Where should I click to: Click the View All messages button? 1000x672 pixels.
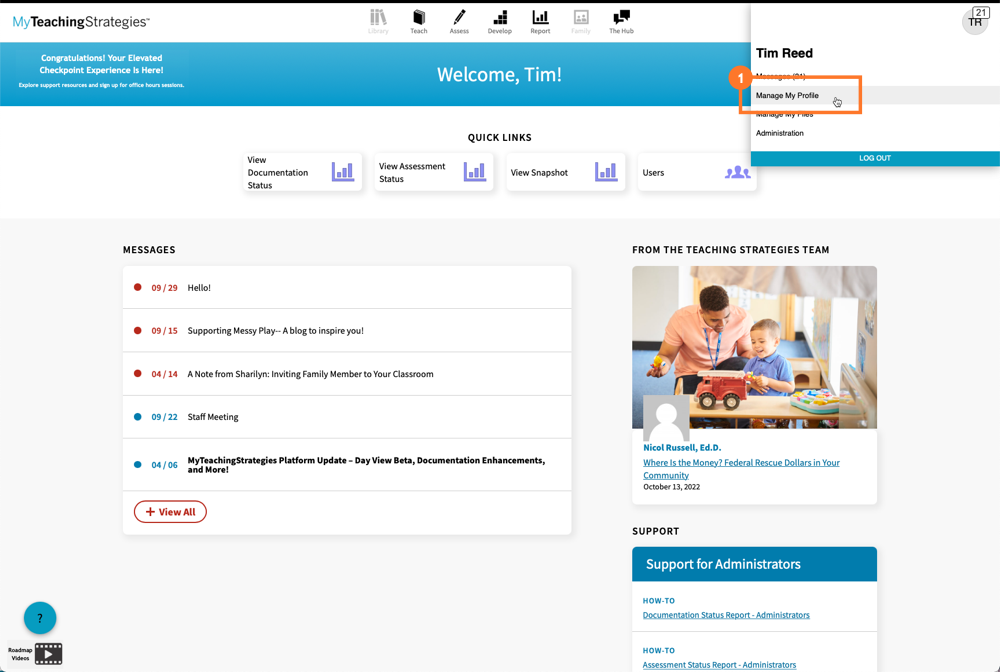(x=170, y=511)
